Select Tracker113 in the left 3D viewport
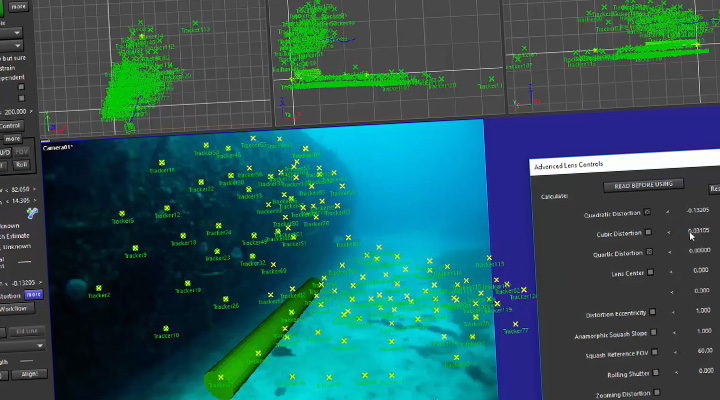Image resolution: width=720 pixels, height=400 pixels. [x=195, y=23]
